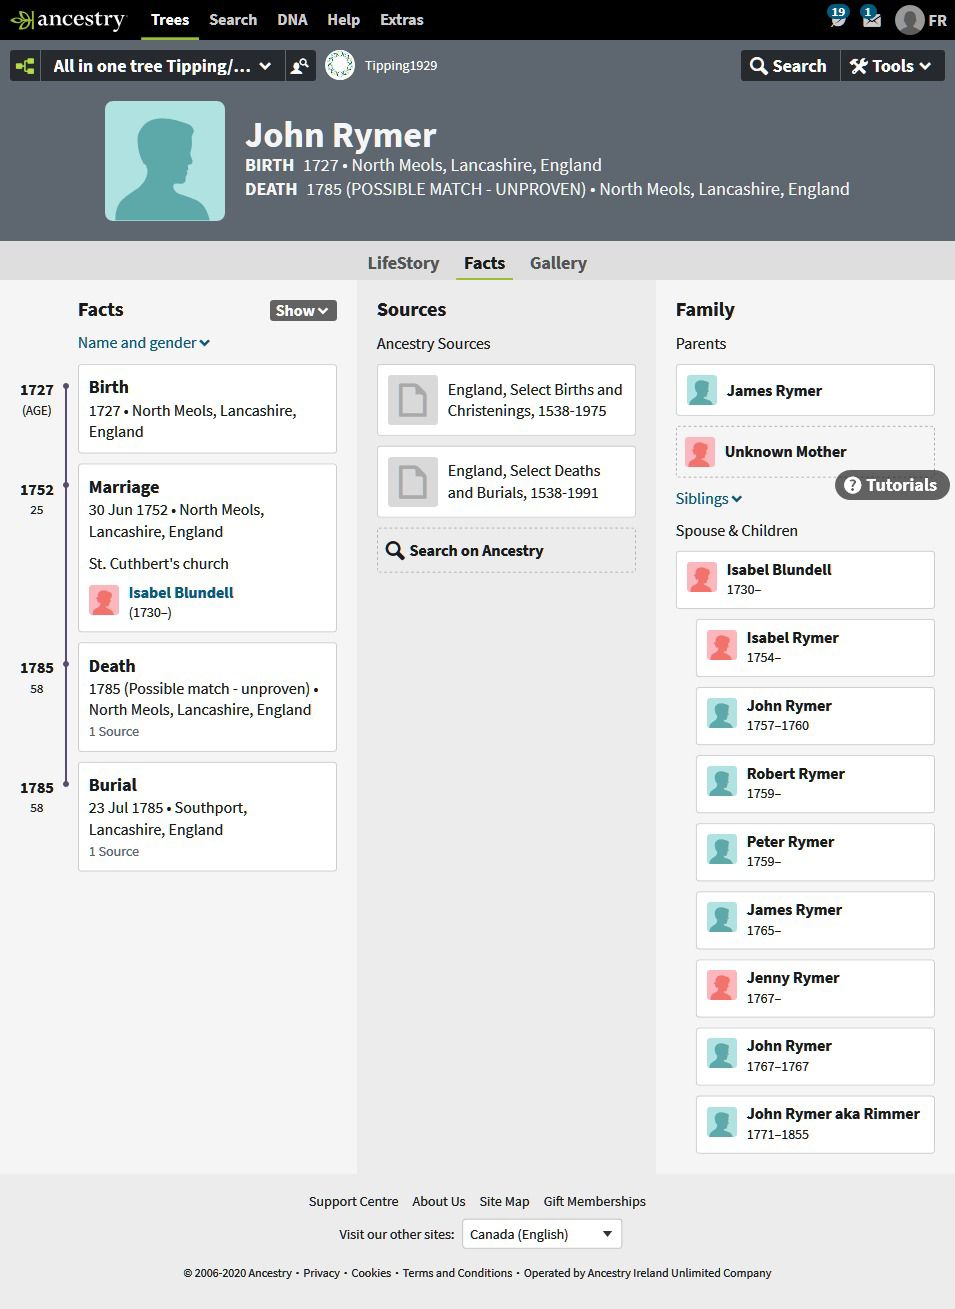Click the tree view icon beside tree name
Screen dimensions: 955x1309
[26, 66]
